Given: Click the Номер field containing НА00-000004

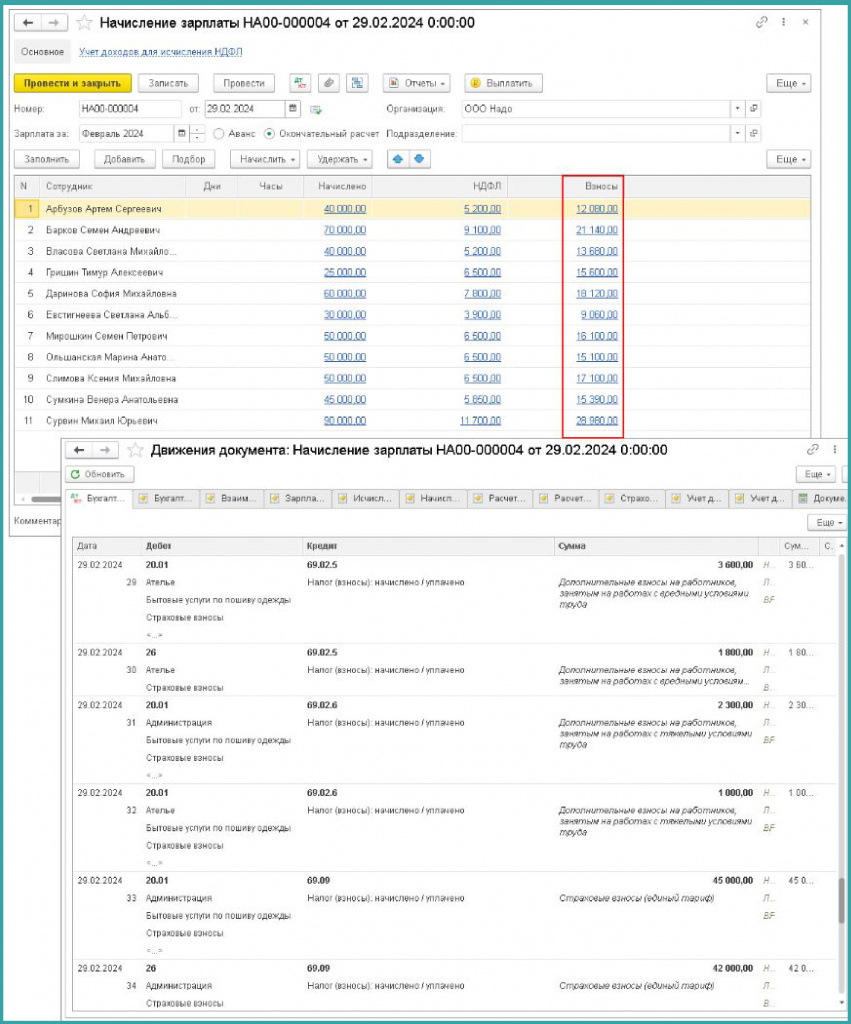Looking at the screenshot, I should coord(130,108).
